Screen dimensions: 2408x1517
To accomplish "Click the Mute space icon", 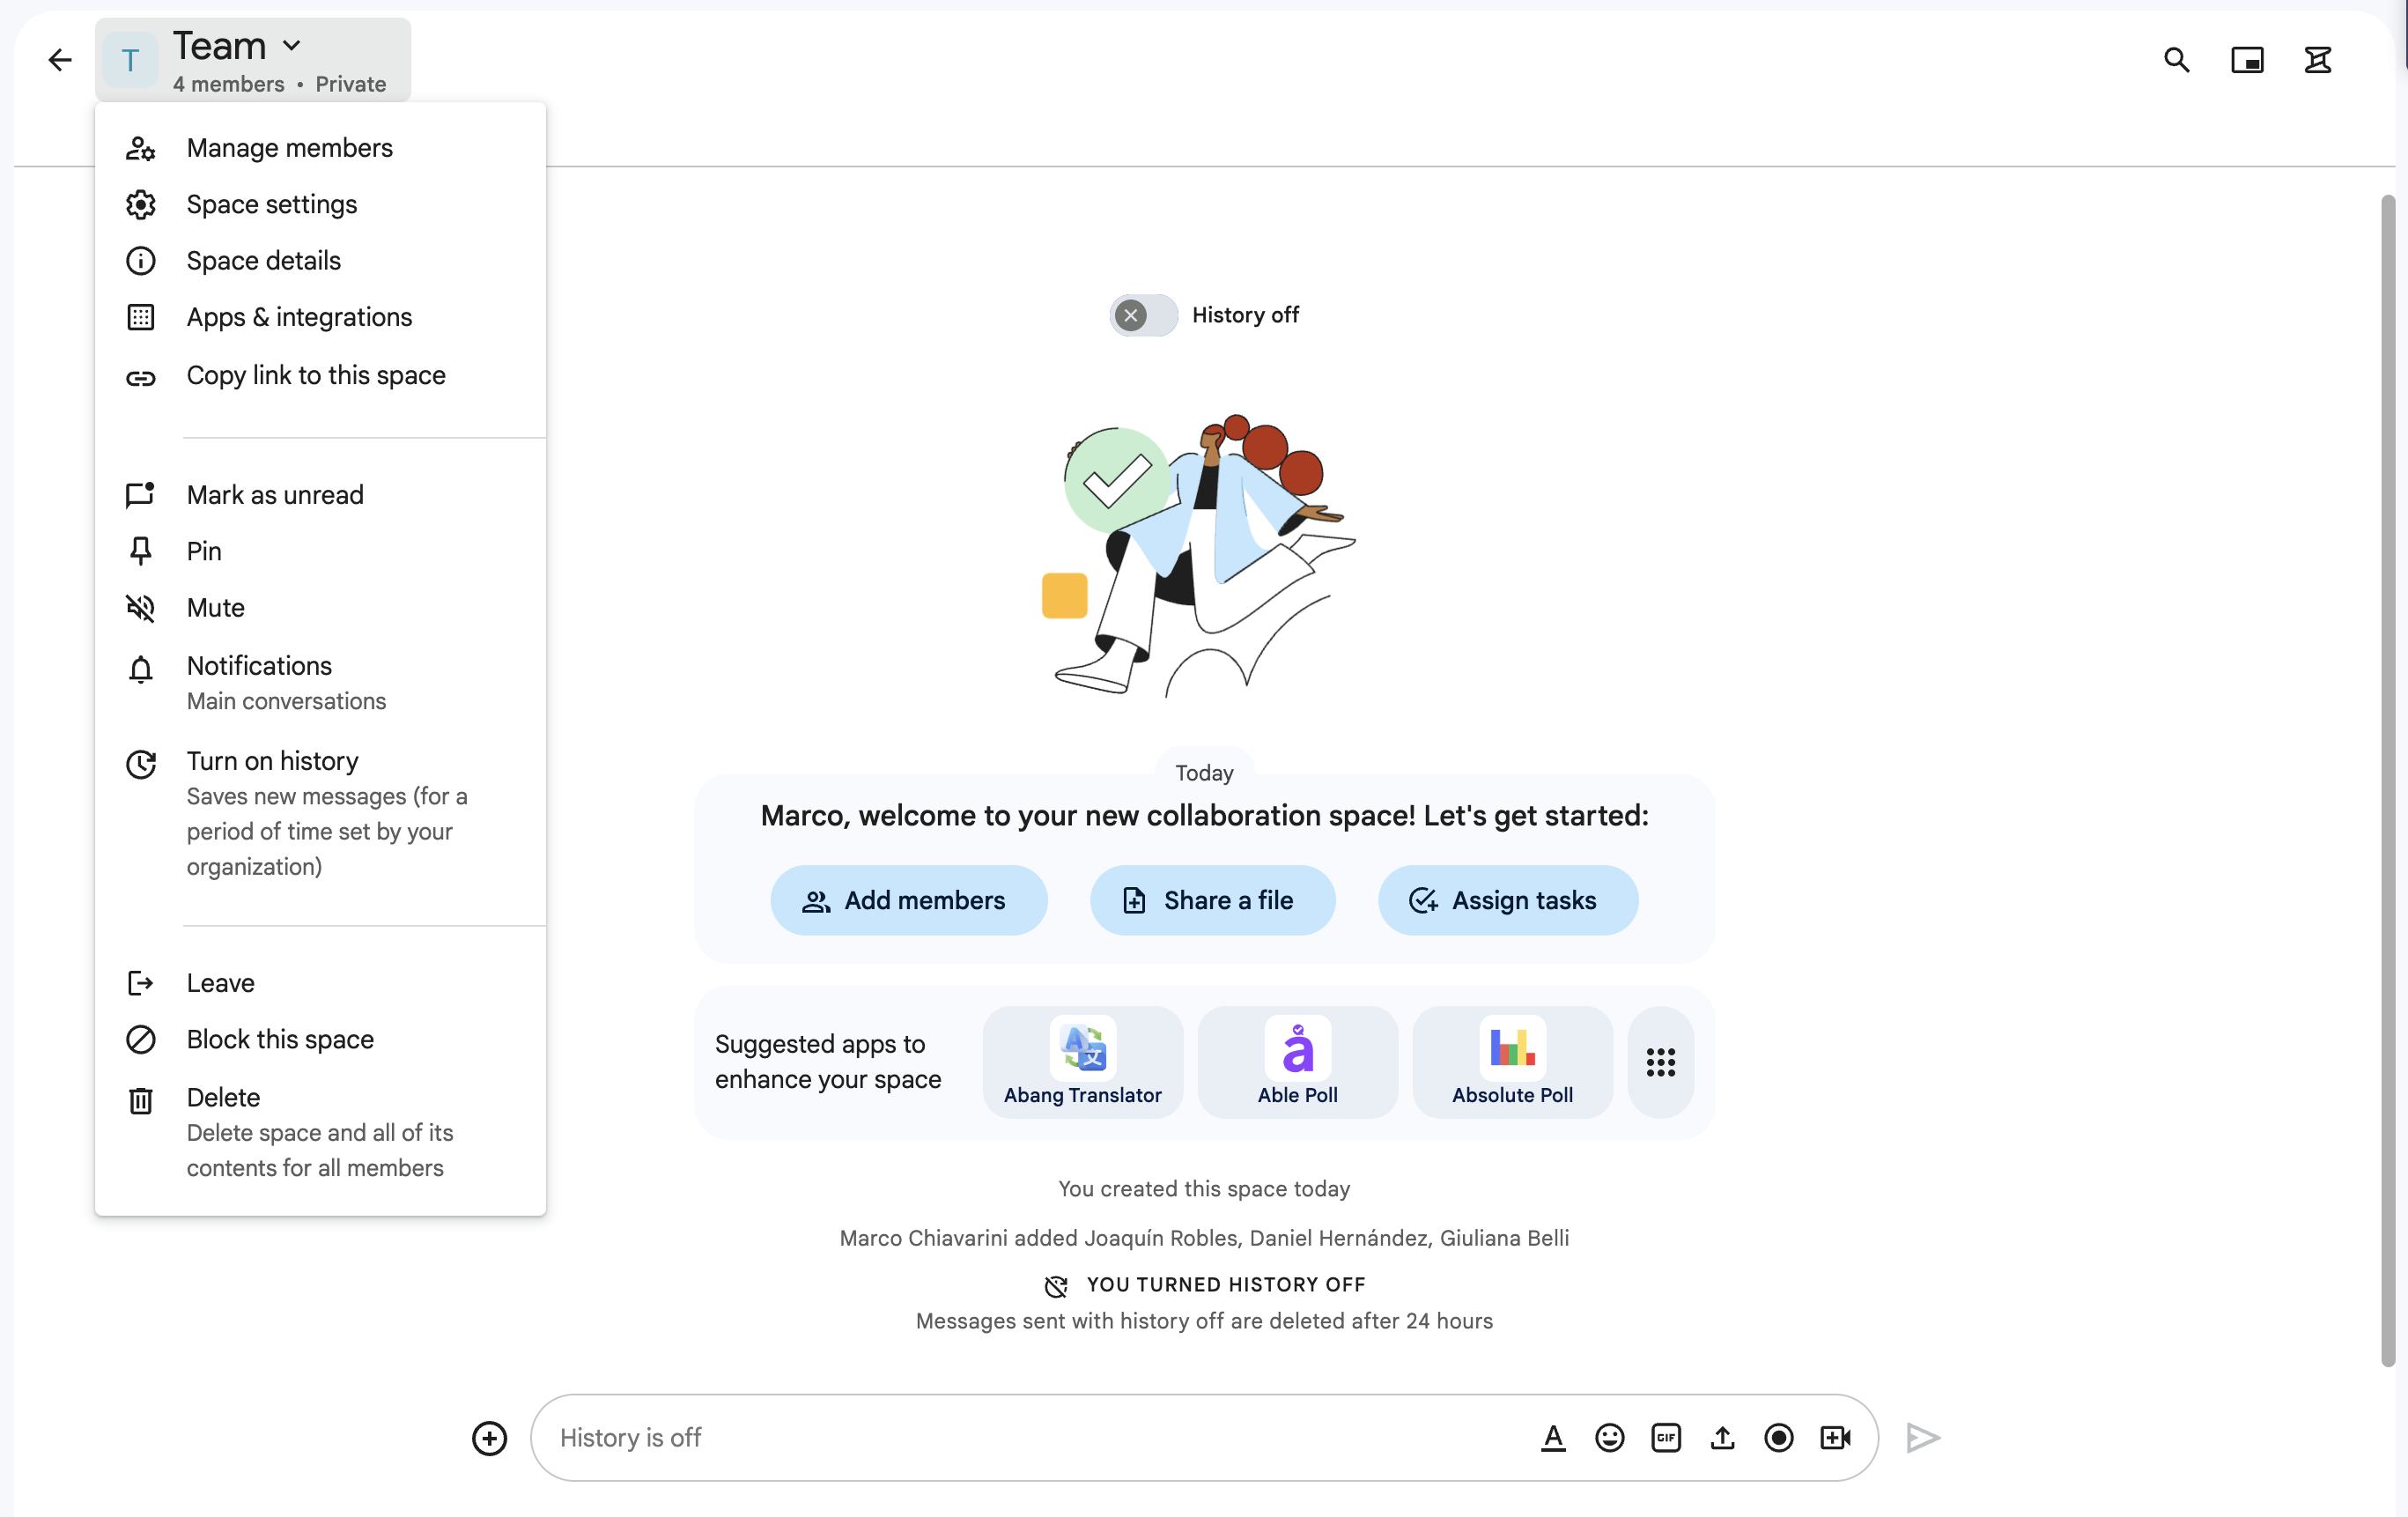I will coord(140,606).
